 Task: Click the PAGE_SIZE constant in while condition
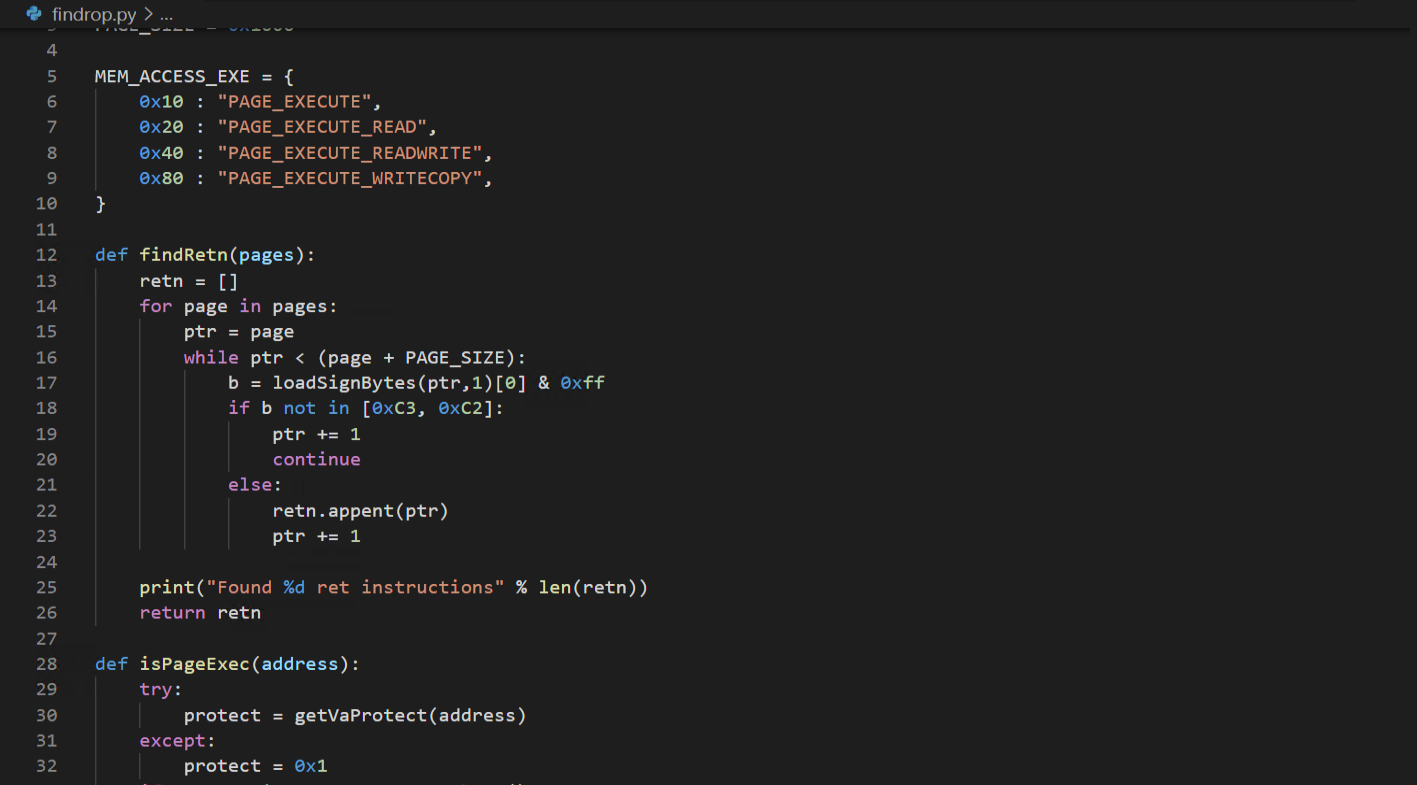(455, 358)
